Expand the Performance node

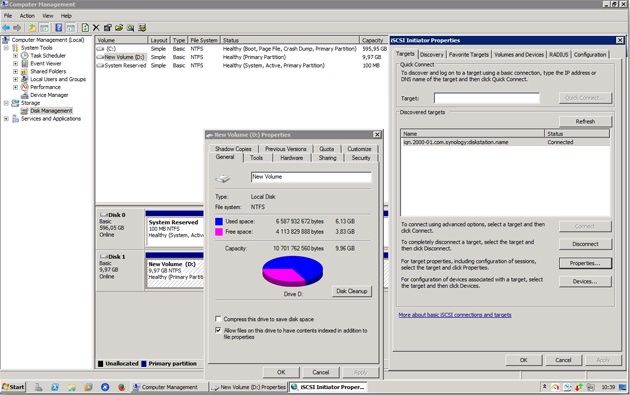(x=15, y=87)
